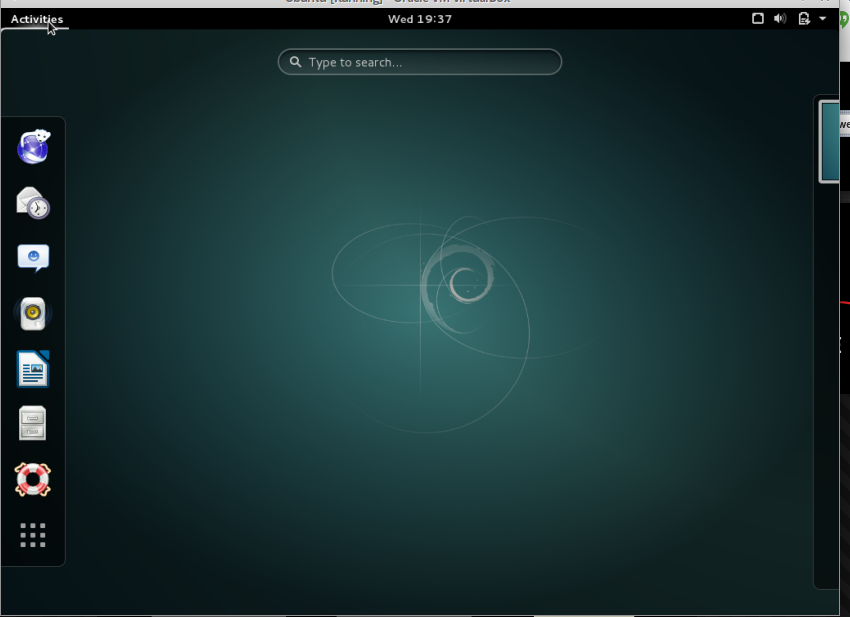Click the volume speaker icon
This screenshot has height=617, width=850.
[x=780, y=19]
